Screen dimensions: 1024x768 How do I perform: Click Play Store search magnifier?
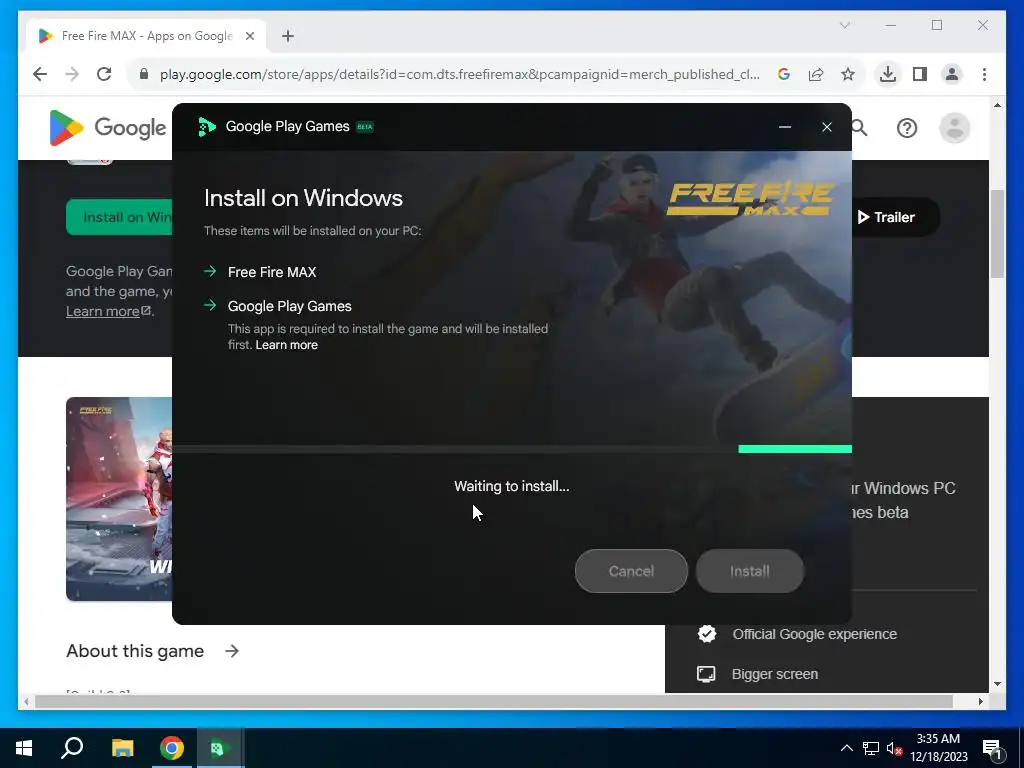860,128
